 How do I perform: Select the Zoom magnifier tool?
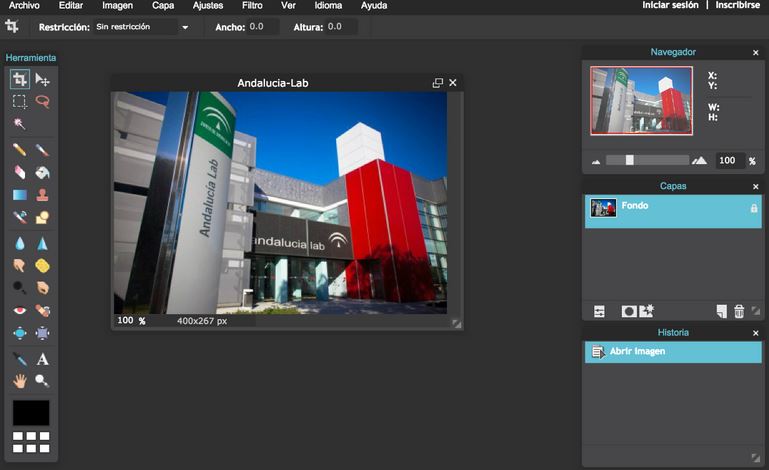click(x=42, y=381)
